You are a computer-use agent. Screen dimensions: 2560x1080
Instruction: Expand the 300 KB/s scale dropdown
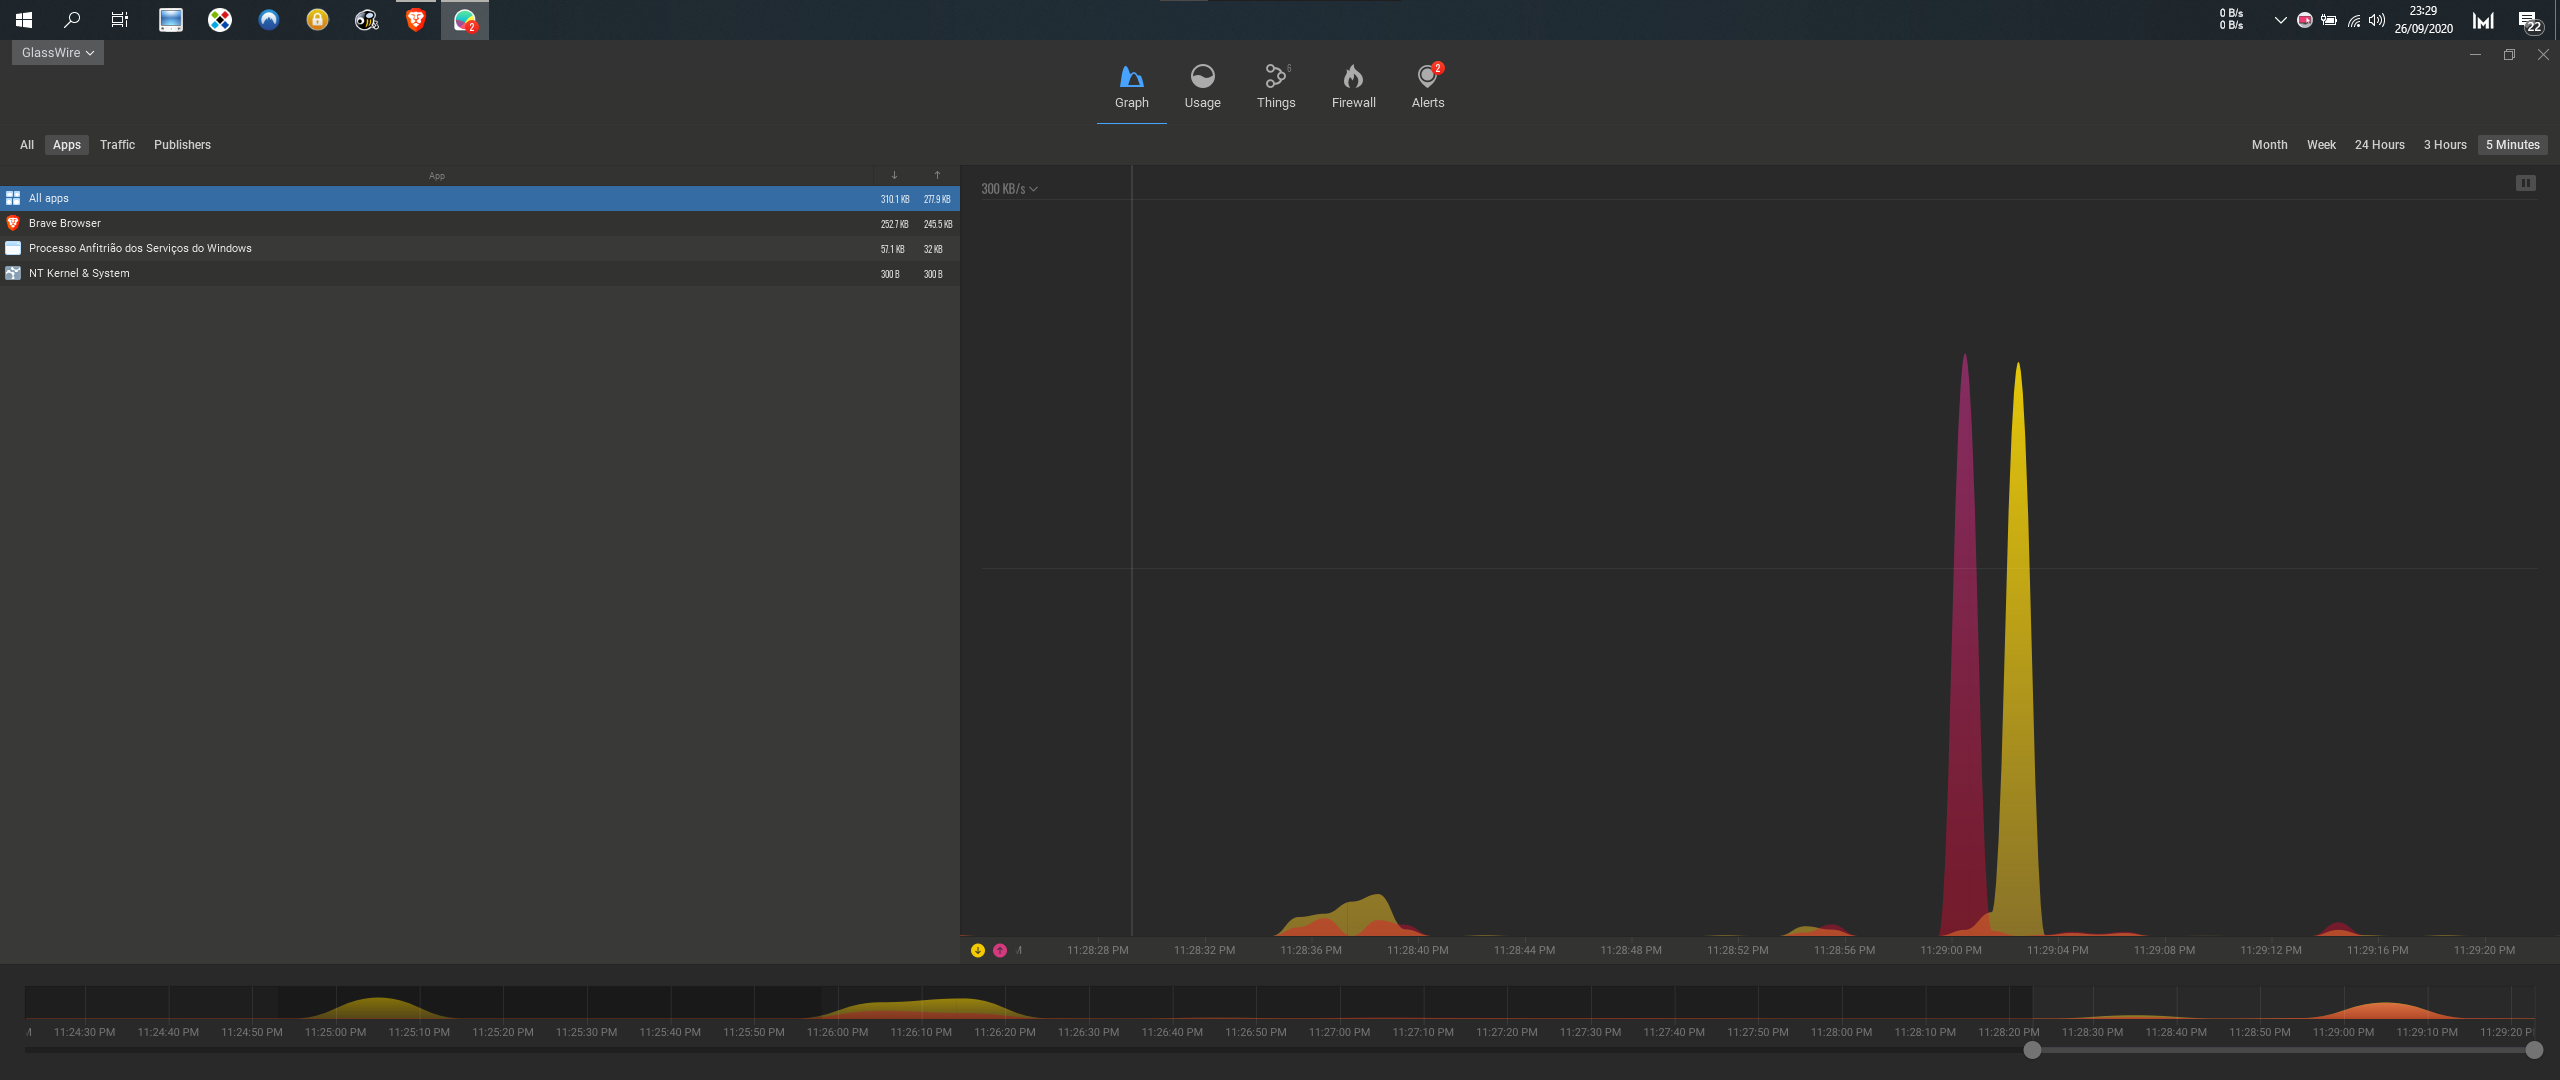(x=1009, y=189)
